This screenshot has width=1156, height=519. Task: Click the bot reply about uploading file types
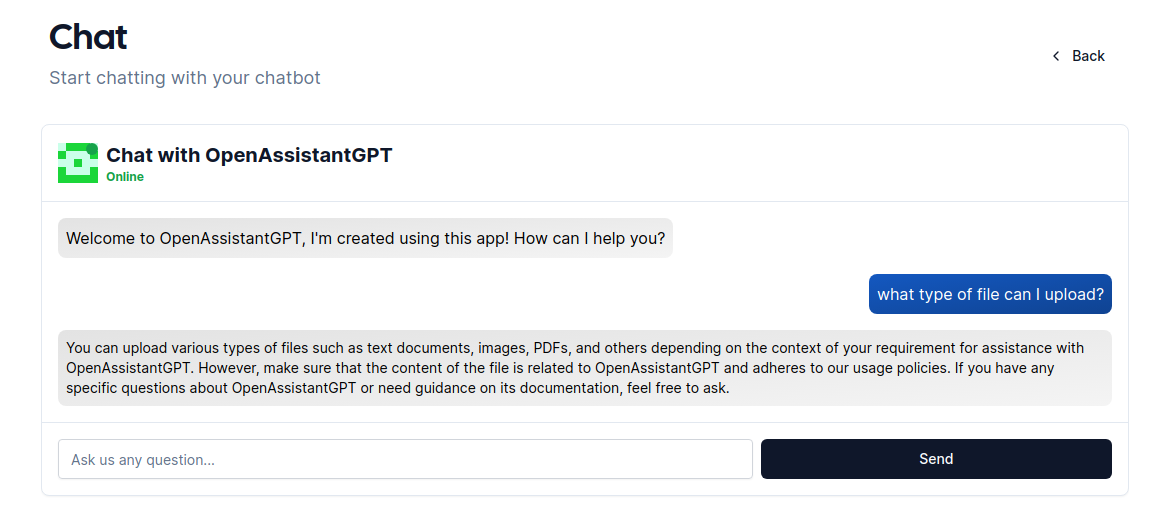point(584,368)
